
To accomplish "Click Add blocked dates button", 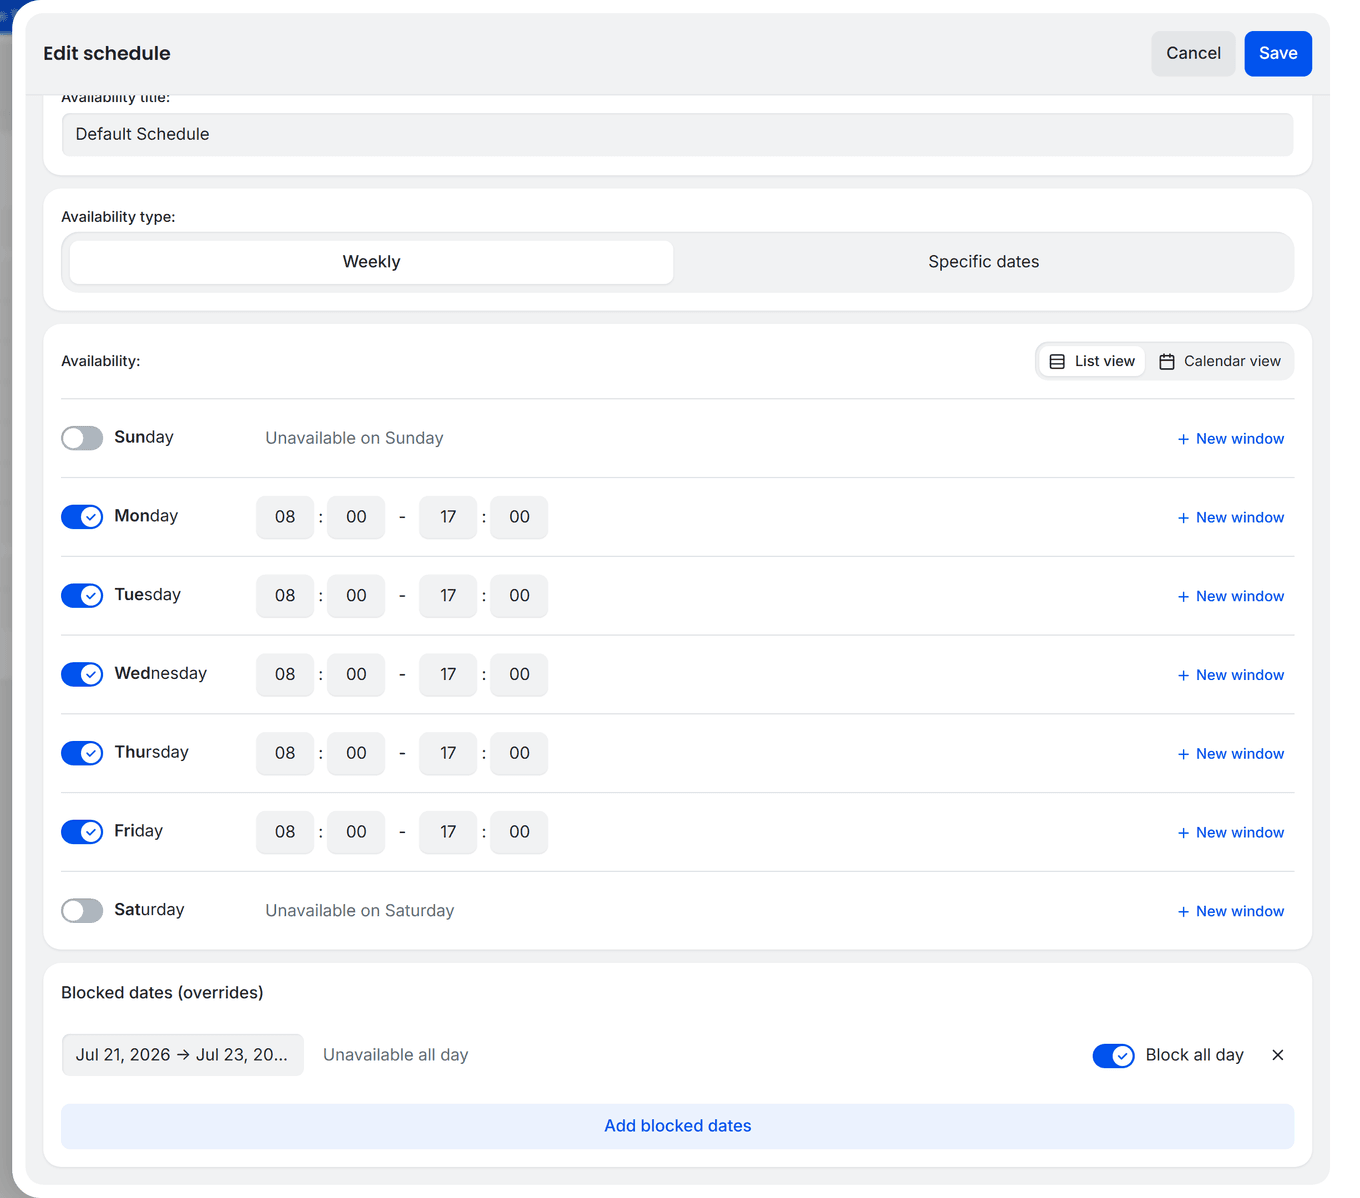I will pos(677,1126).
